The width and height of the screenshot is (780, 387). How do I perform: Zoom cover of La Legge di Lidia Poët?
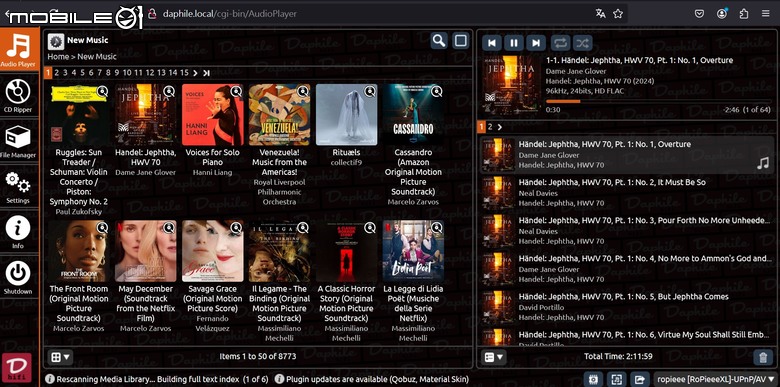point(437,228)
